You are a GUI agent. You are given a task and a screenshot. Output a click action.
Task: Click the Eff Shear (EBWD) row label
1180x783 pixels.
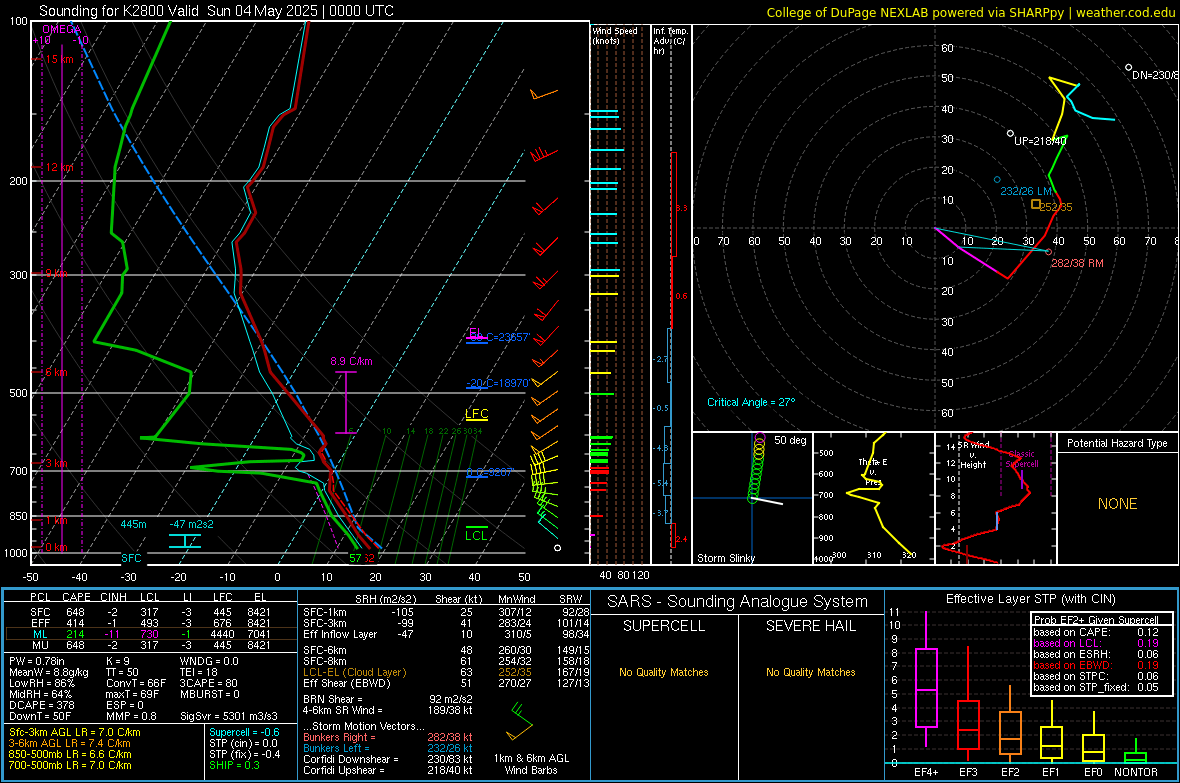347,684
